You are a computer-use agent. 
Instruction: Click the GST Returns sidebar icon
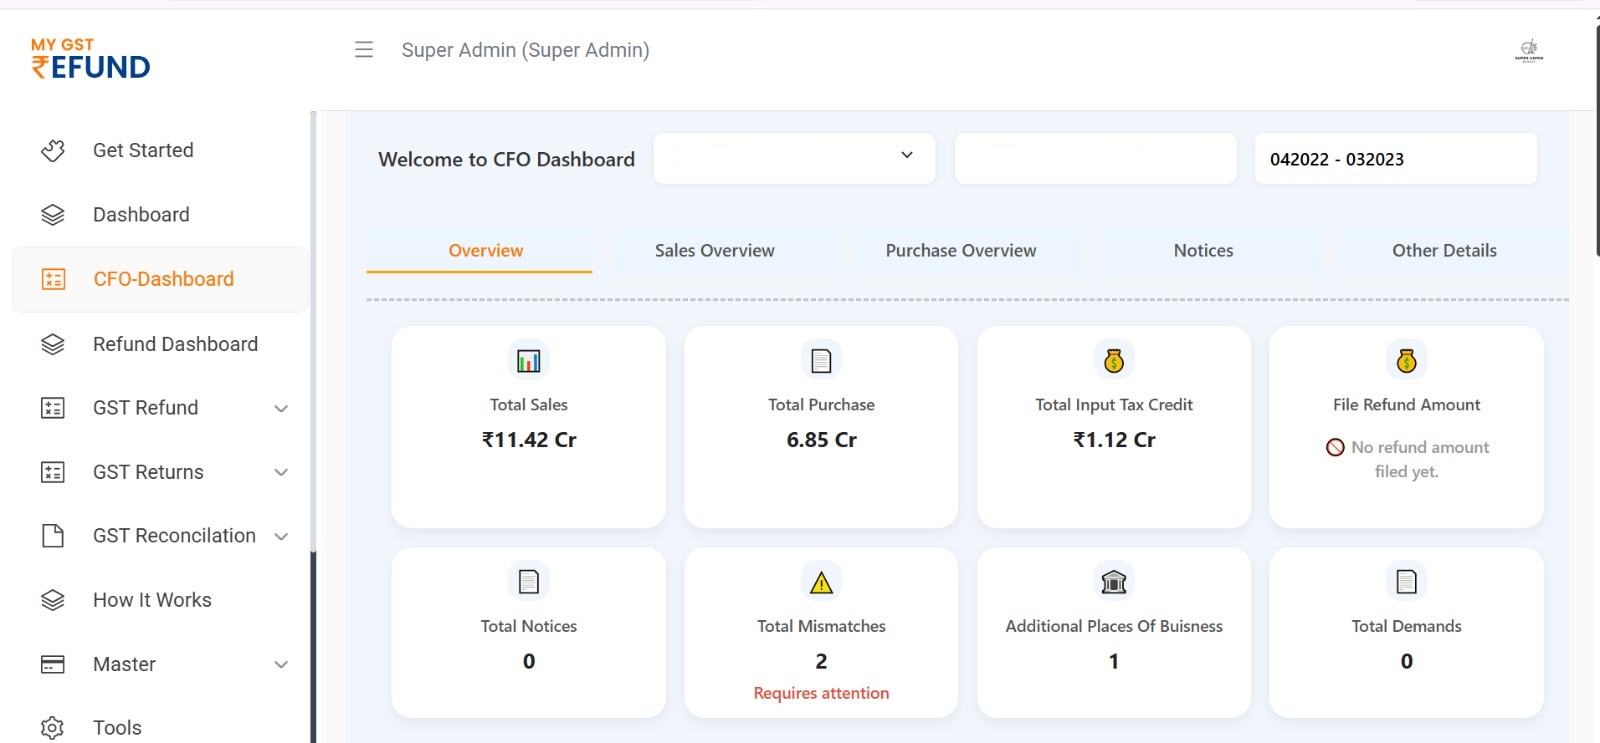[x=53, y=472]
